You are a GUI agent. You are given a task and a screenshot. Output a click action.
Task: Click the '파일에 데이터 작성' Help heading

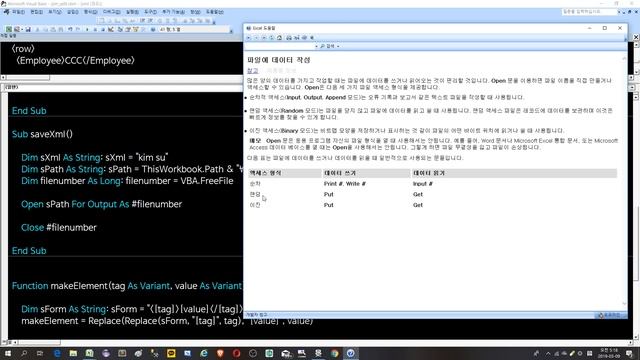coord(279,60)
